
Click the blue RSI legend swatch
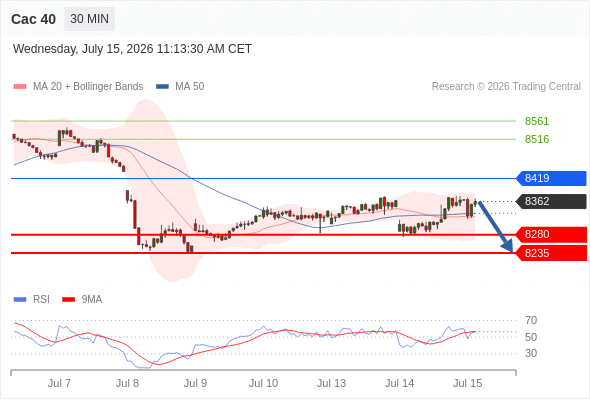[20, 300]
